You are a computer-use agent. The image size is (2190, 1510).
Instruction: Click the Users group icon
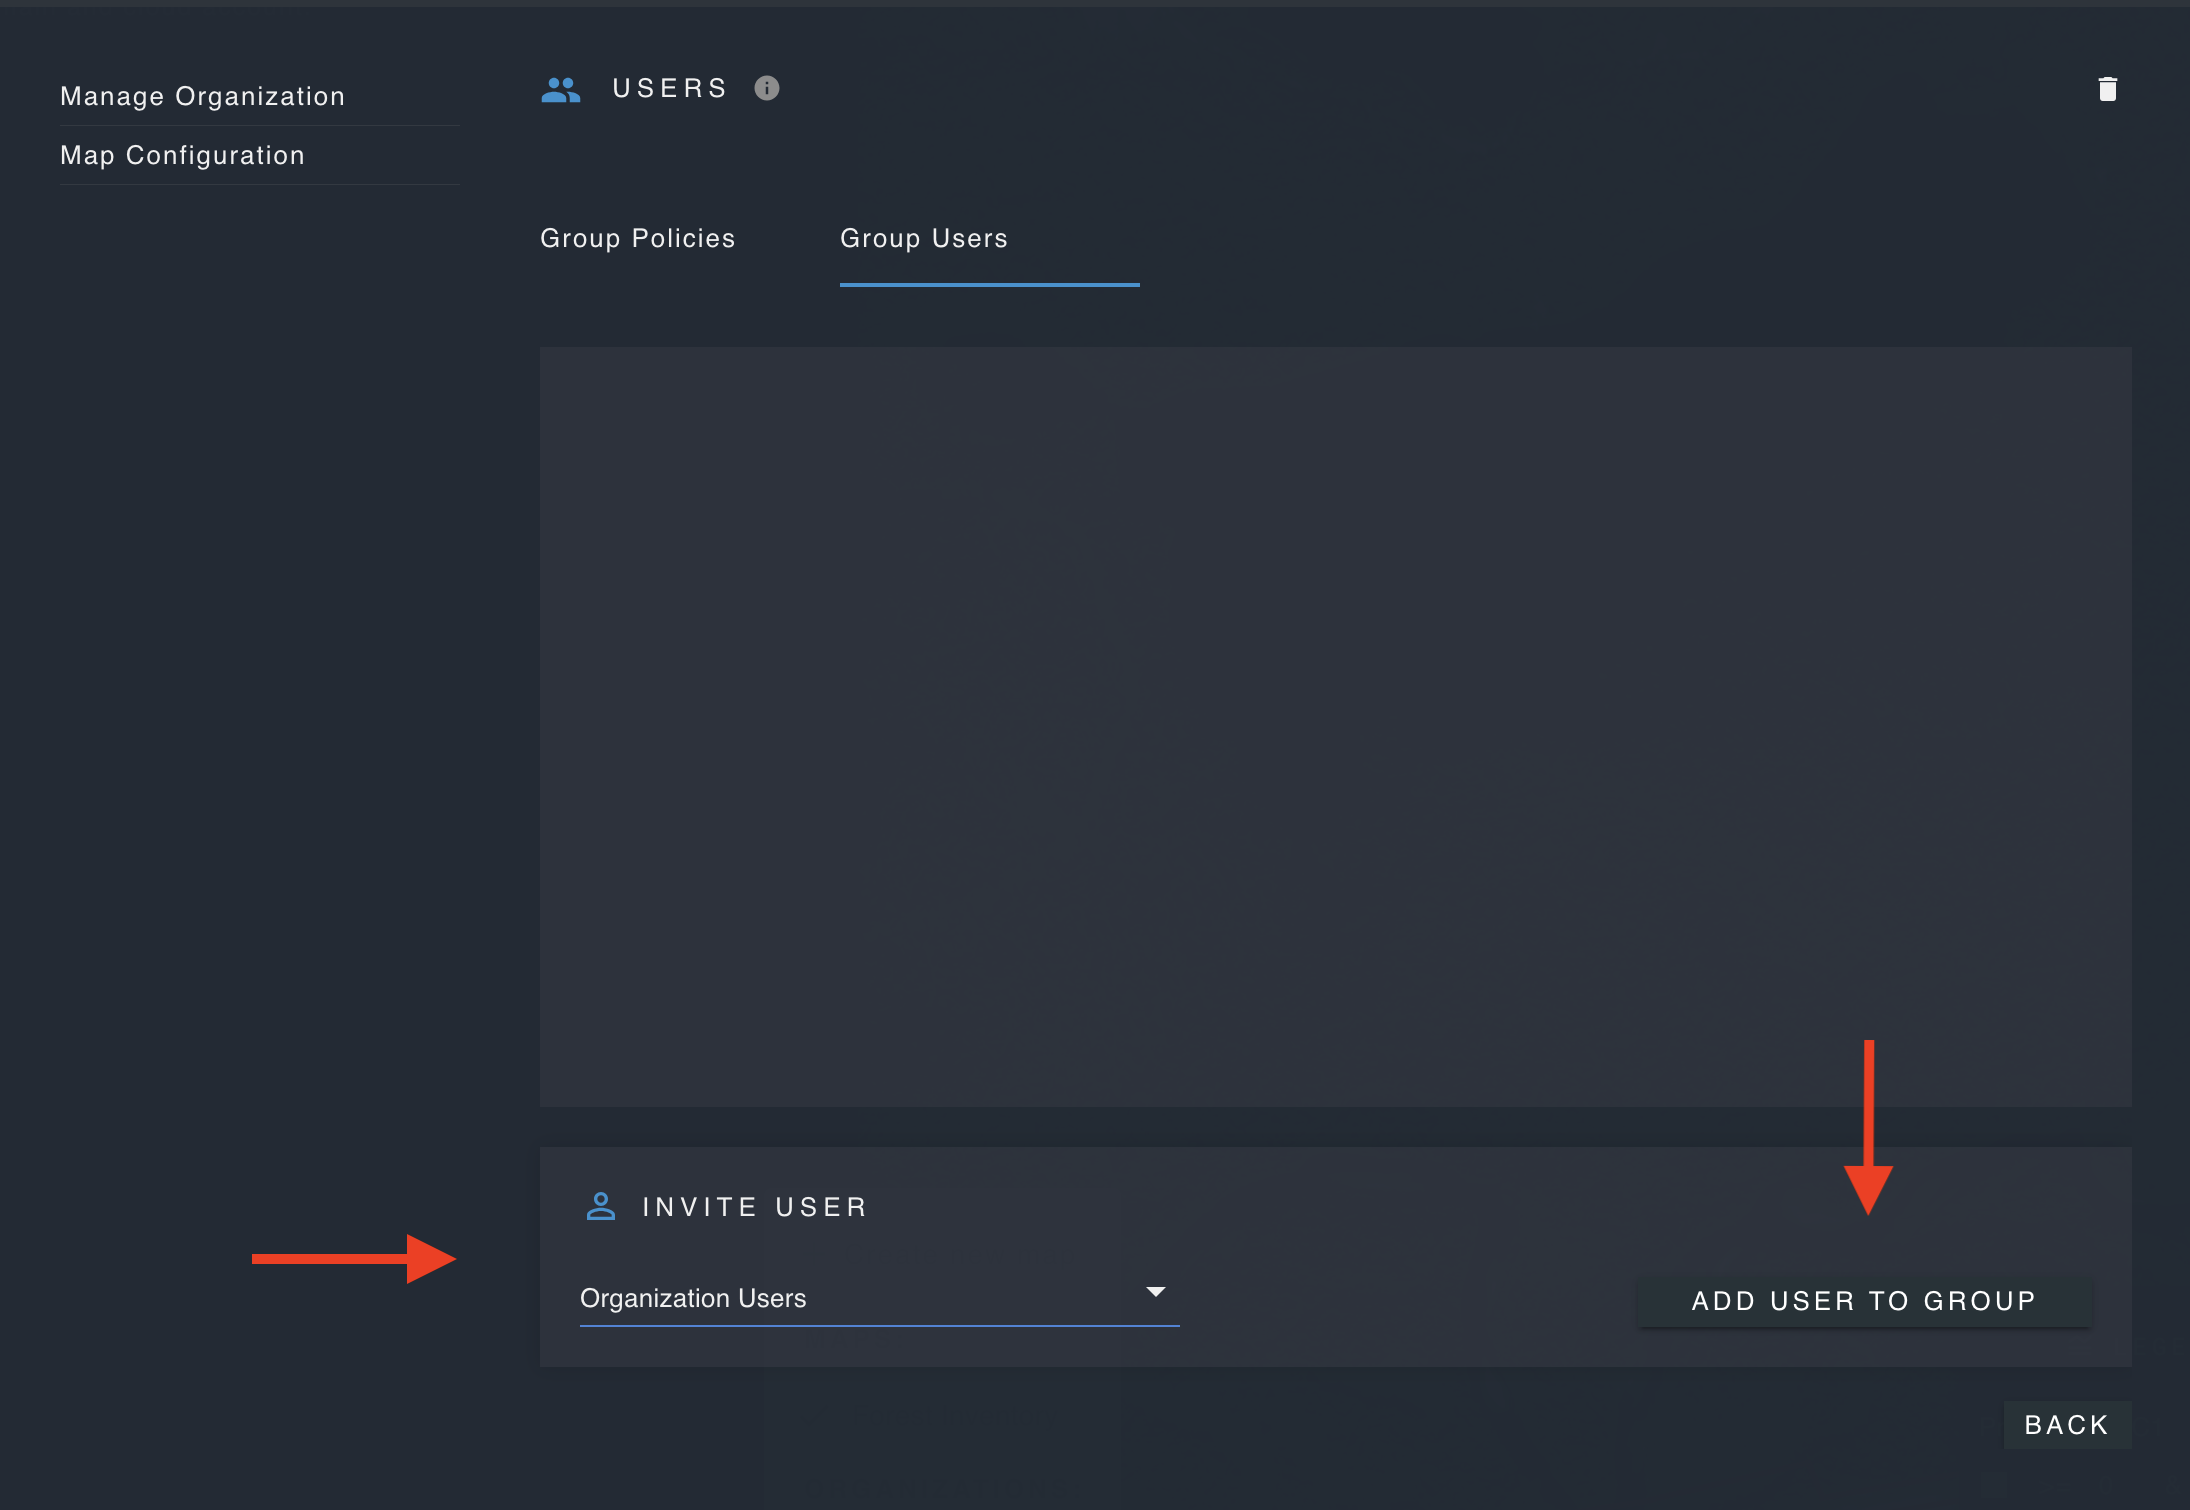pos(561,89)
